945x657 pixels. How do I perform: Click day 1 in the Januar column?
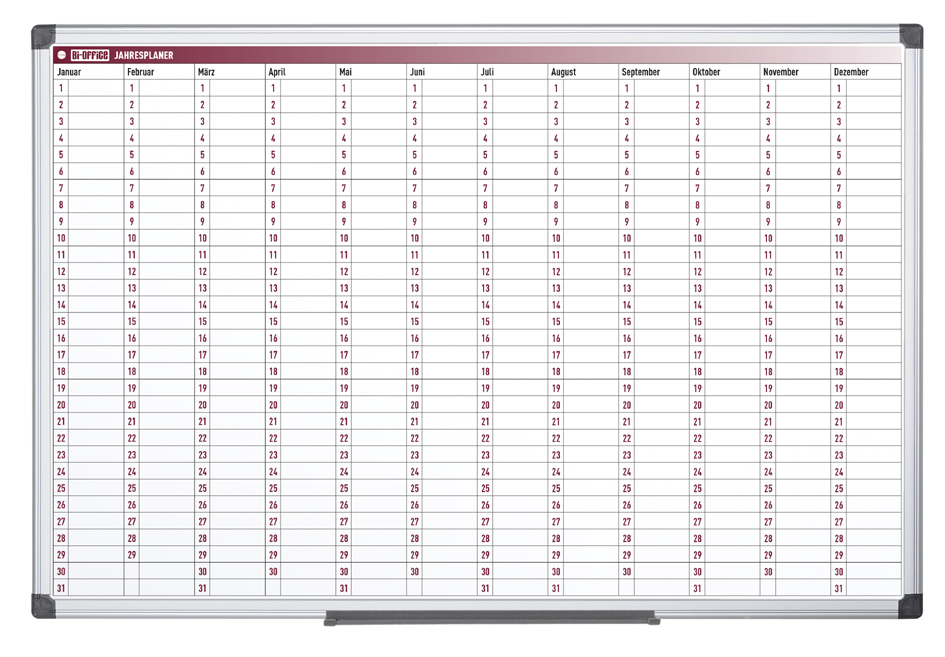click(x=61, y=89)
